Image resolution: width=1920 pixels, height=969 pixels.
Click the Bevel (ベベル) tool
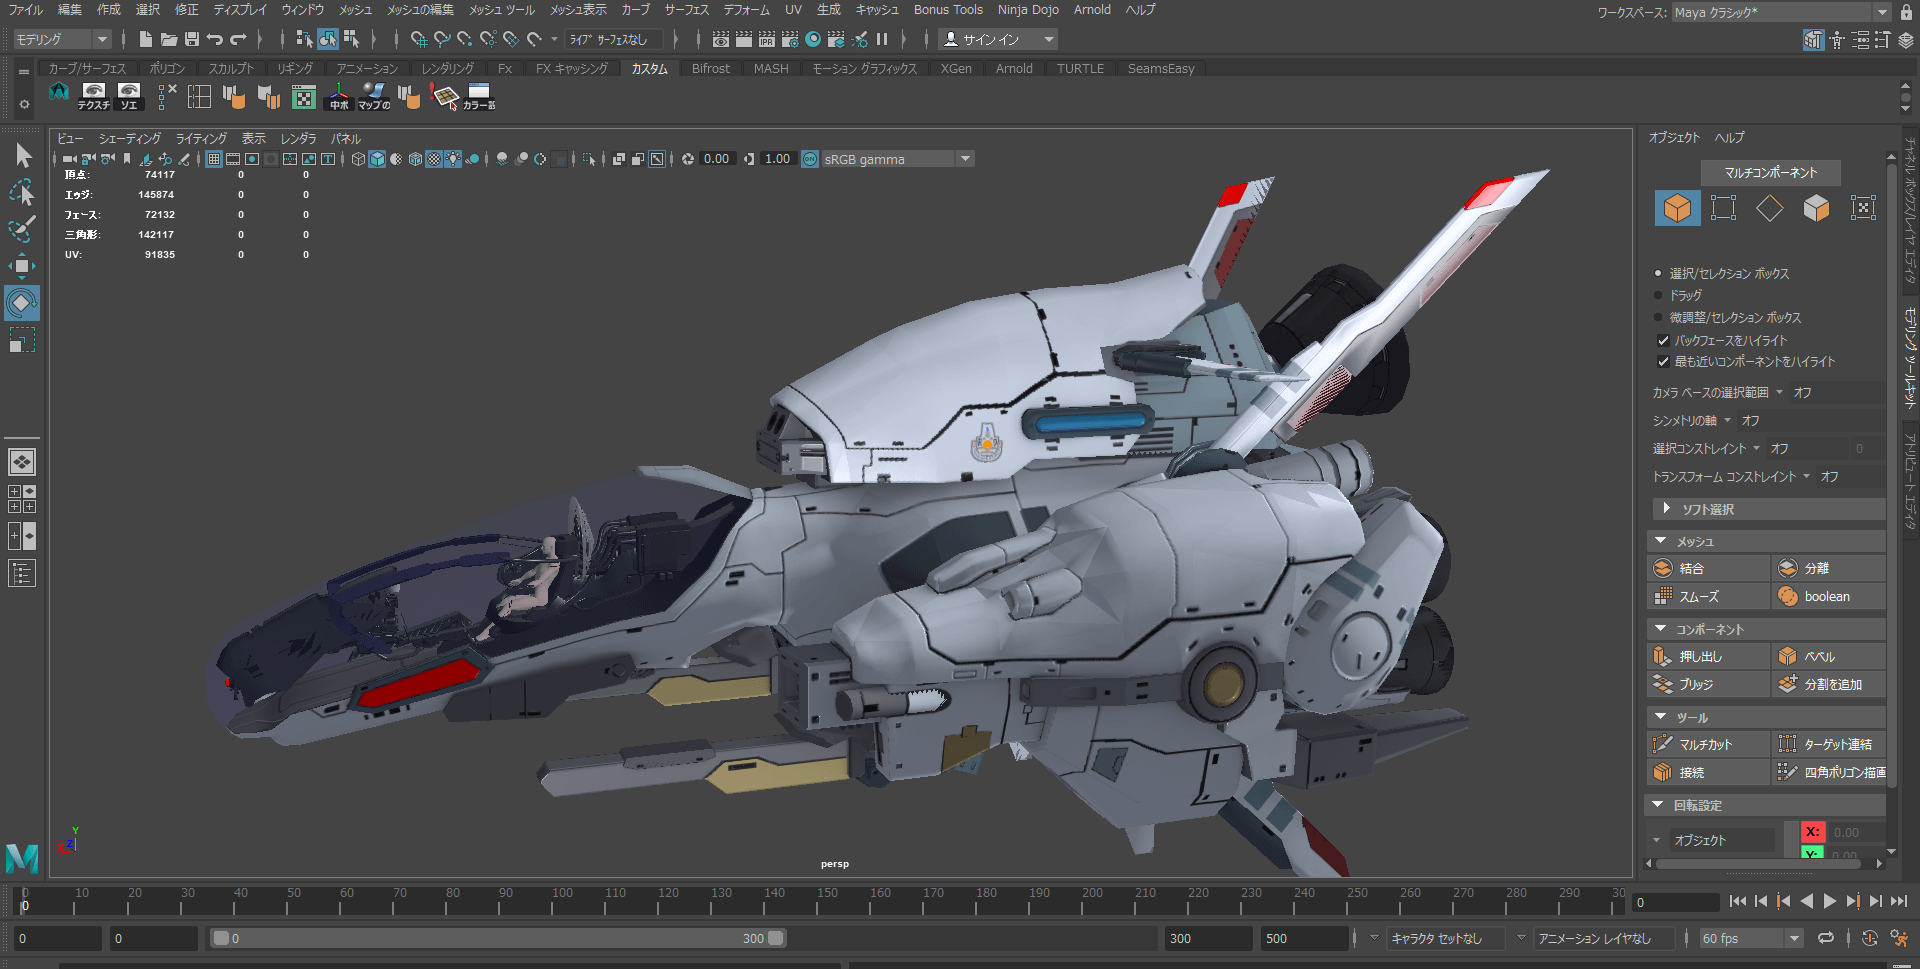click(x=1819, y=656)
